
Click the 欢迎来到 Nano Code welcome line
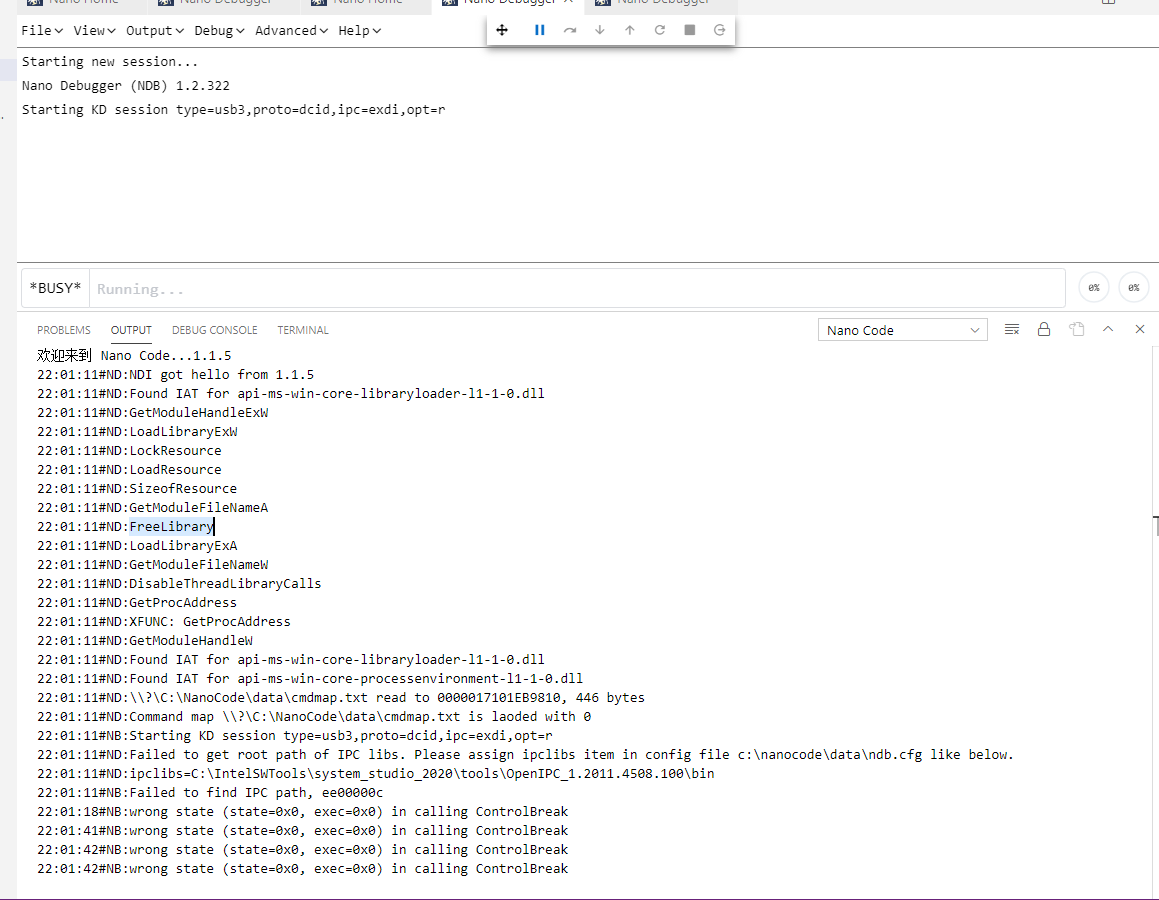coord(135,355)
